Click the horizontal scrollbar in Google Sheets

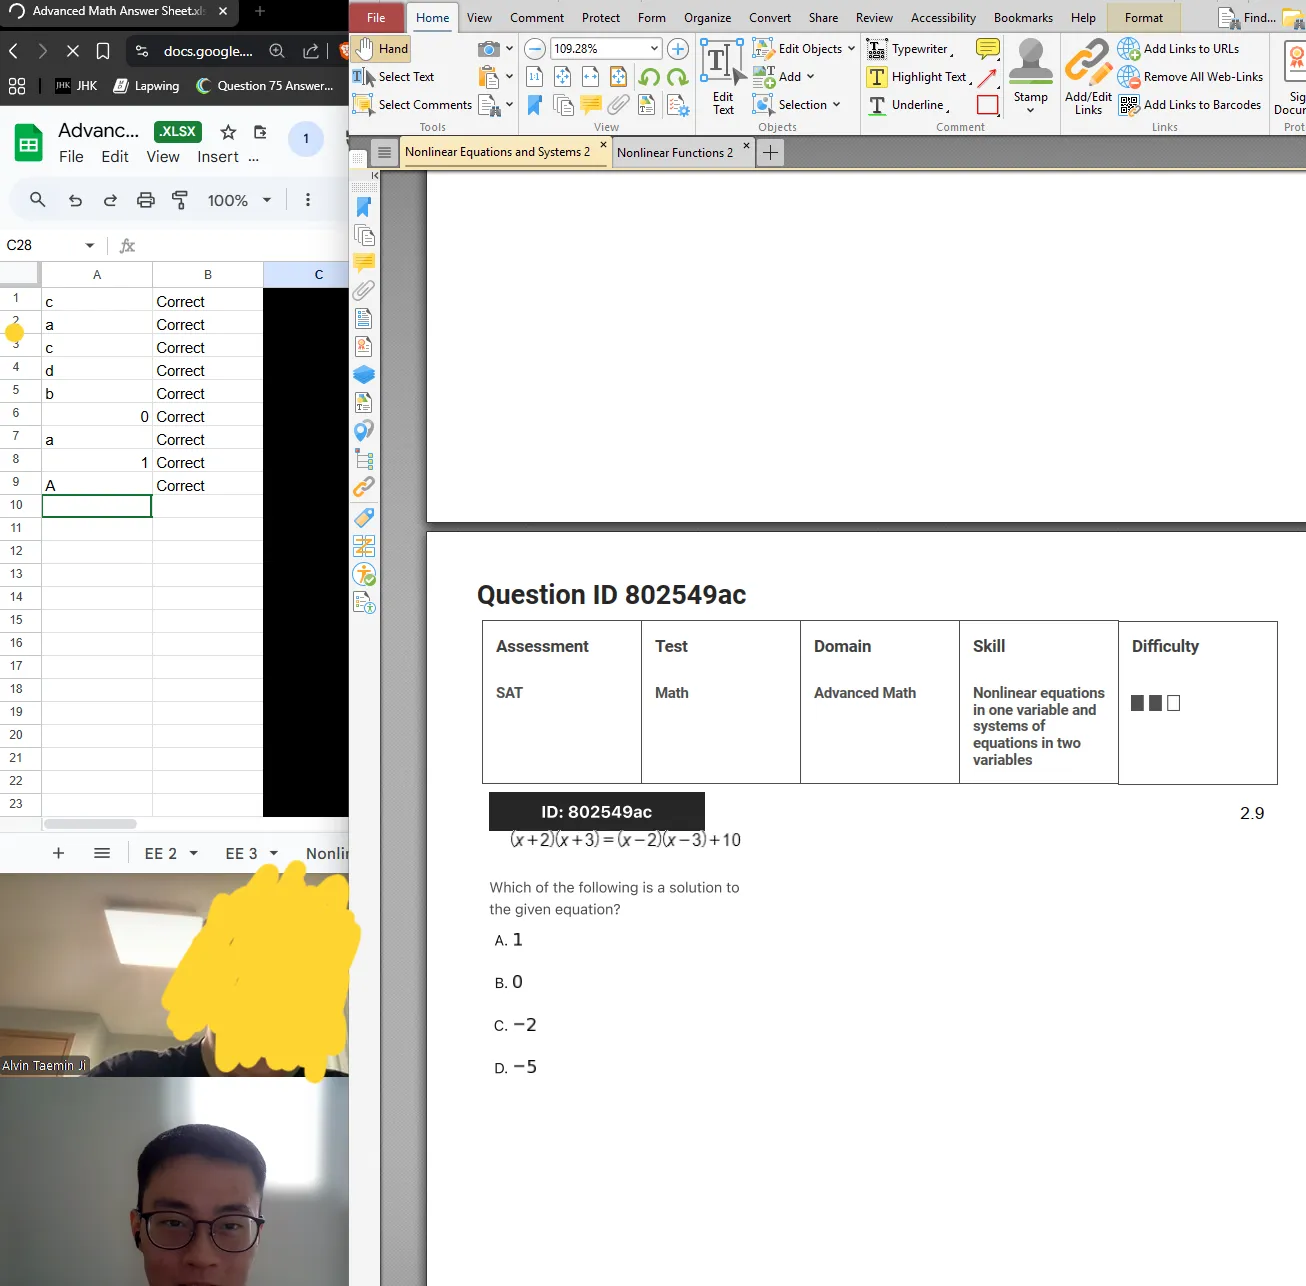pos(90,824)
